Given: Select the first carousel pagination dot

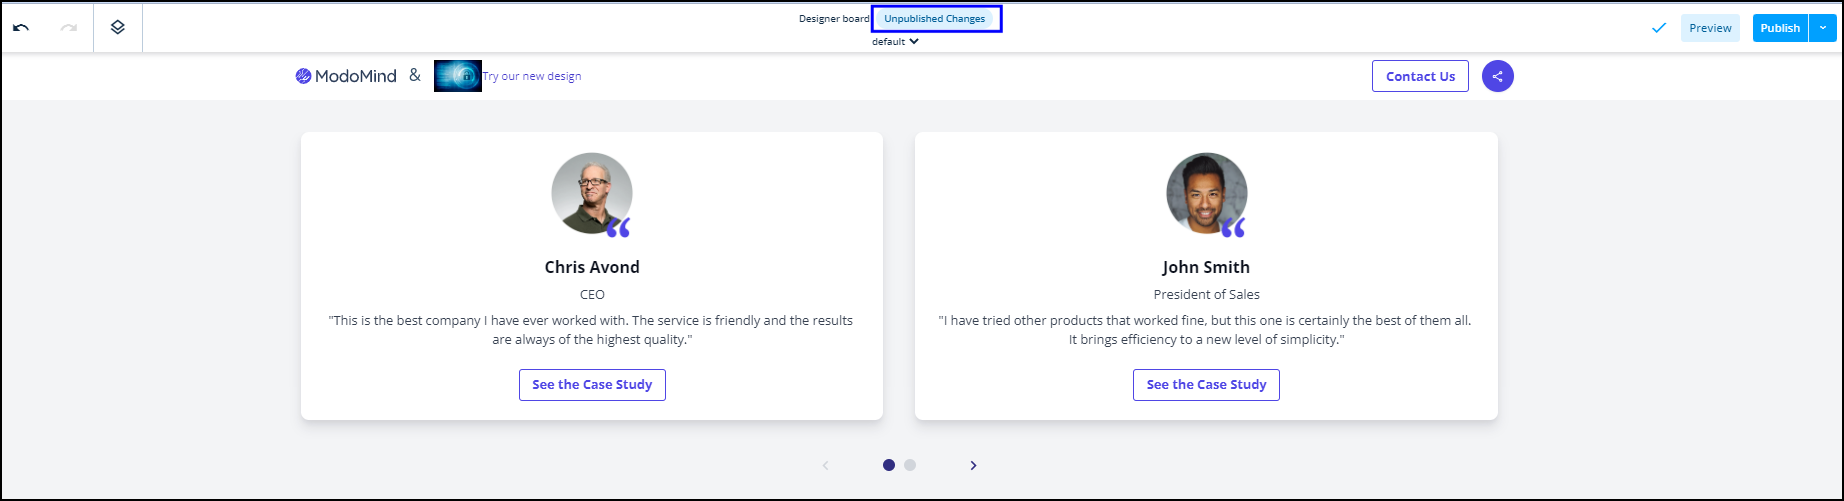Looking at the screenshot, I should pos(889,465).
